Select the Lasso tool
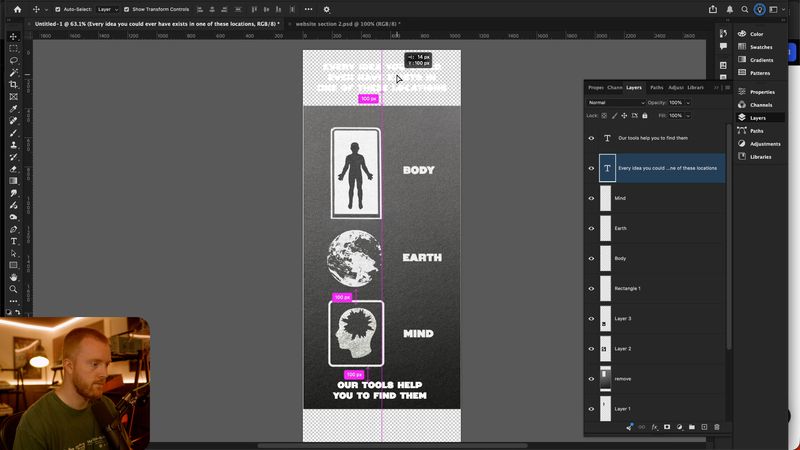This screenshot has height=450, width=800. click(x=14, y=61)
